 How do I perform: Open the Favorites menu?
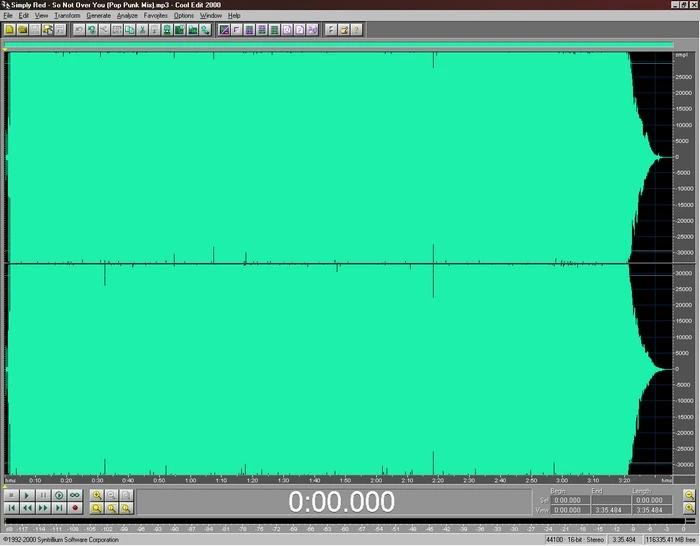(x=156, y=16)
